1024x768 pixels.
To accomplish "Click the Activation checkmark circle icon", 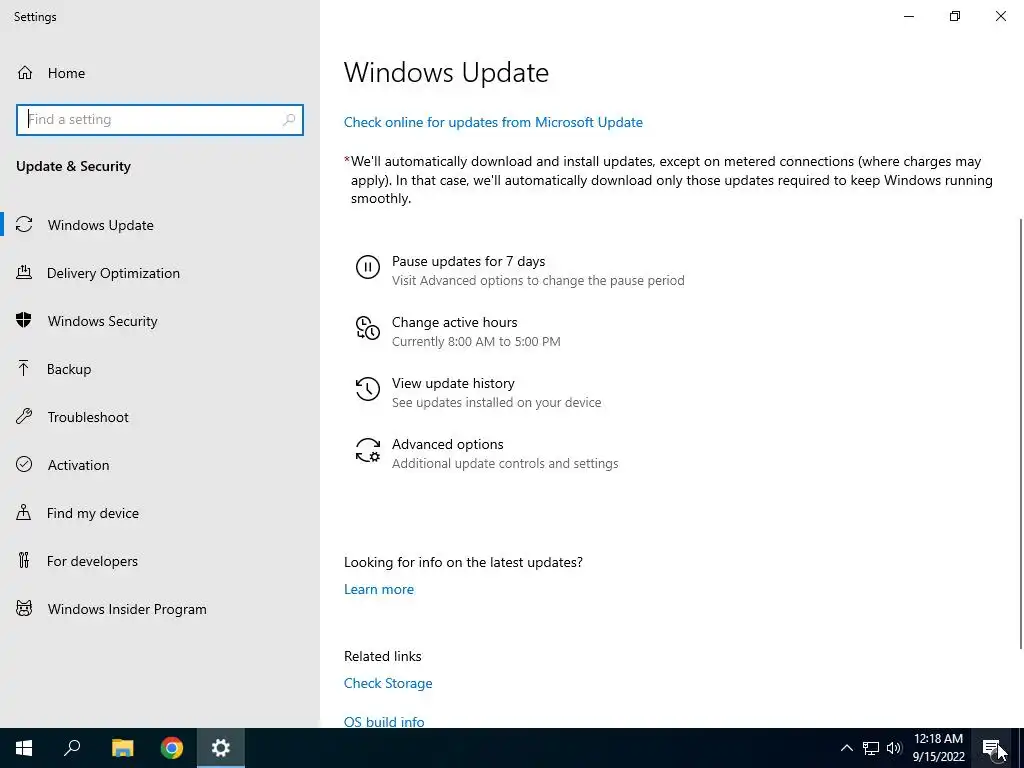I will tap(24, 464).
